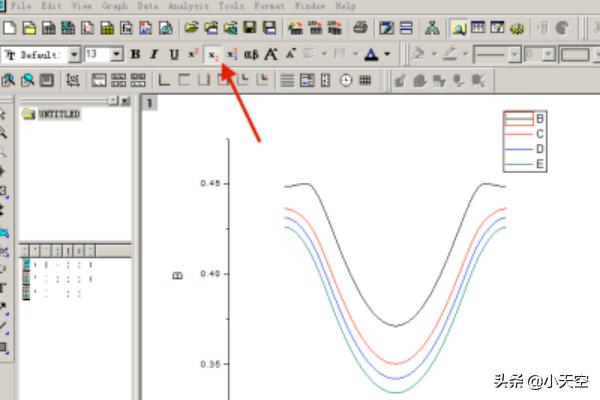Toggle Bold text formatting

pos(135,54)
